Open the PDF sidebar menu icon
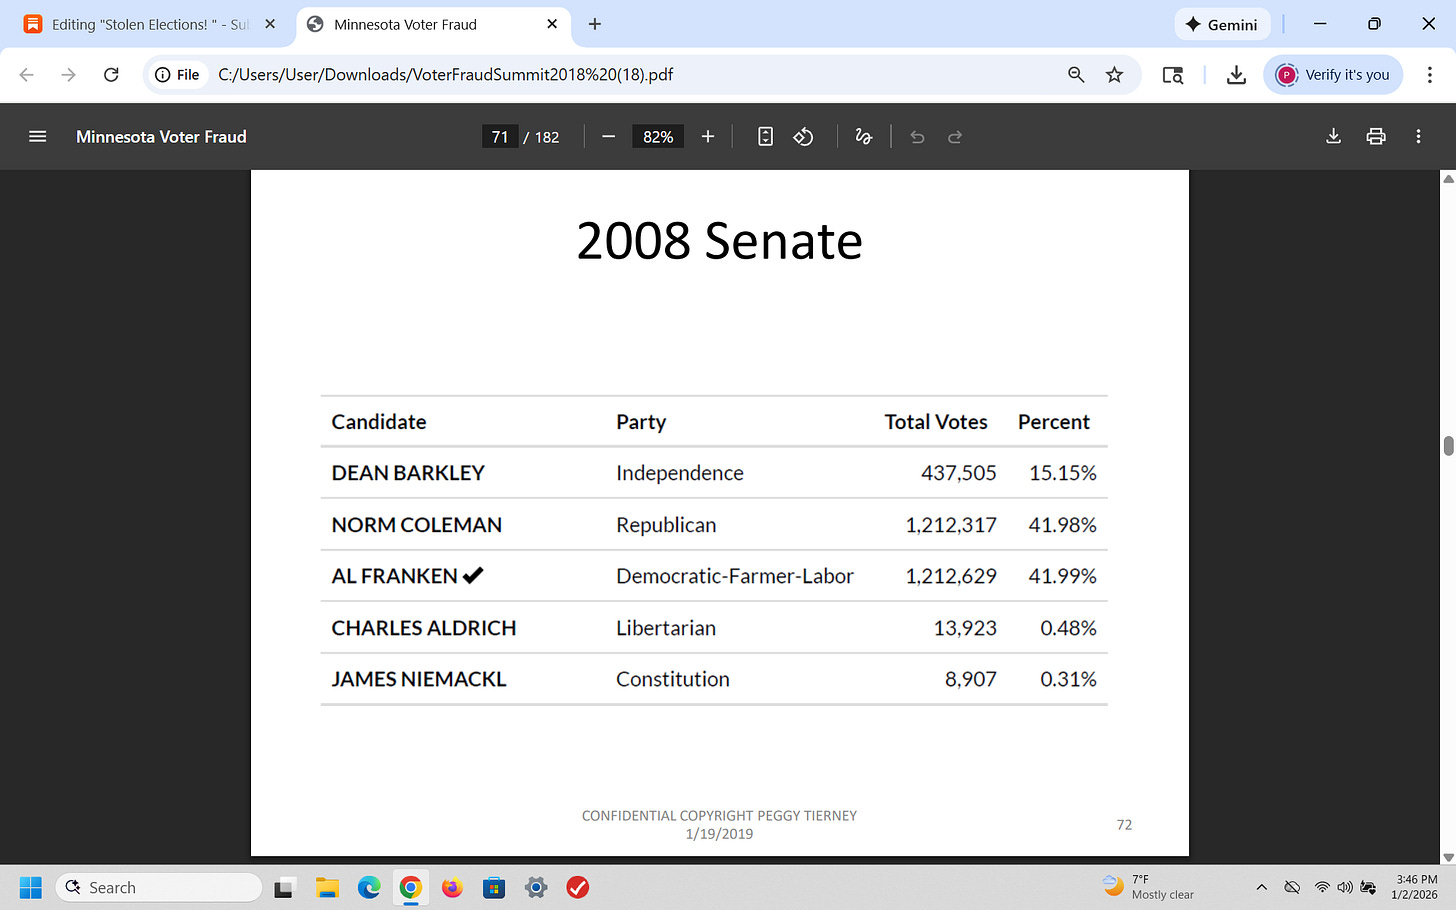 (x=38, y=137)
